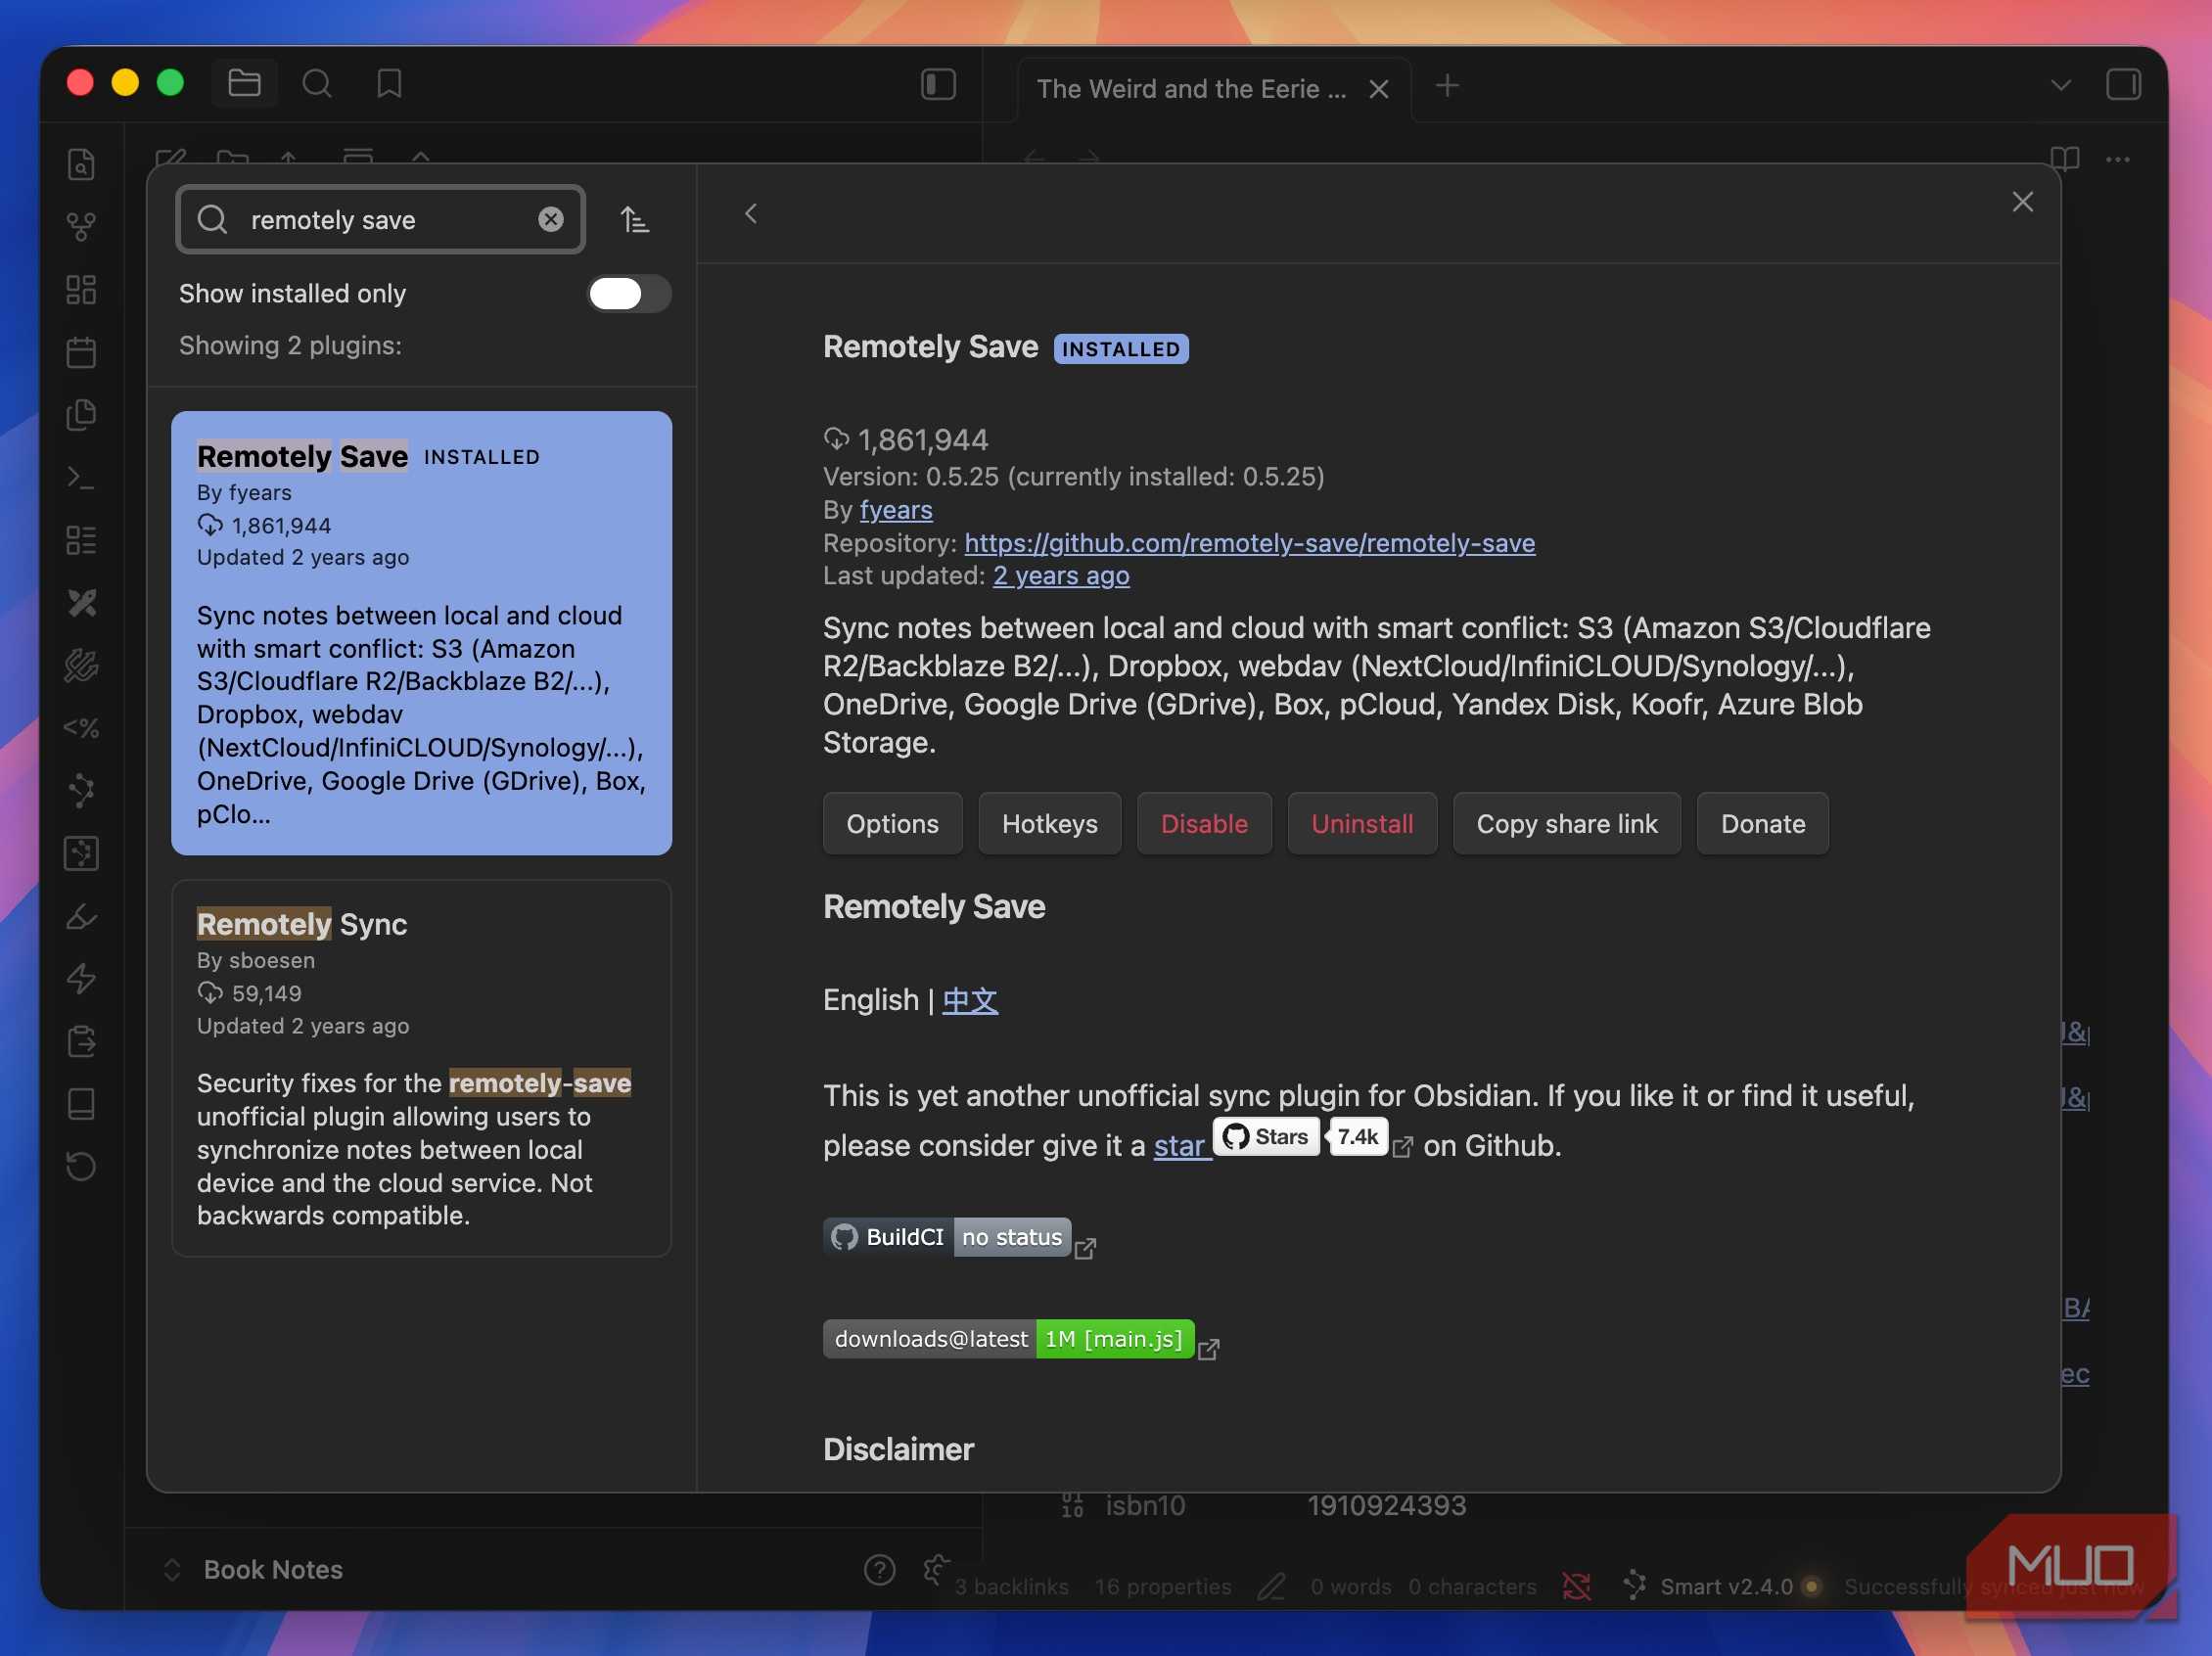Click the sync disabled red icon in status bar
Screen dimensions: 2212x1656
click(x=1576, y=1586)
